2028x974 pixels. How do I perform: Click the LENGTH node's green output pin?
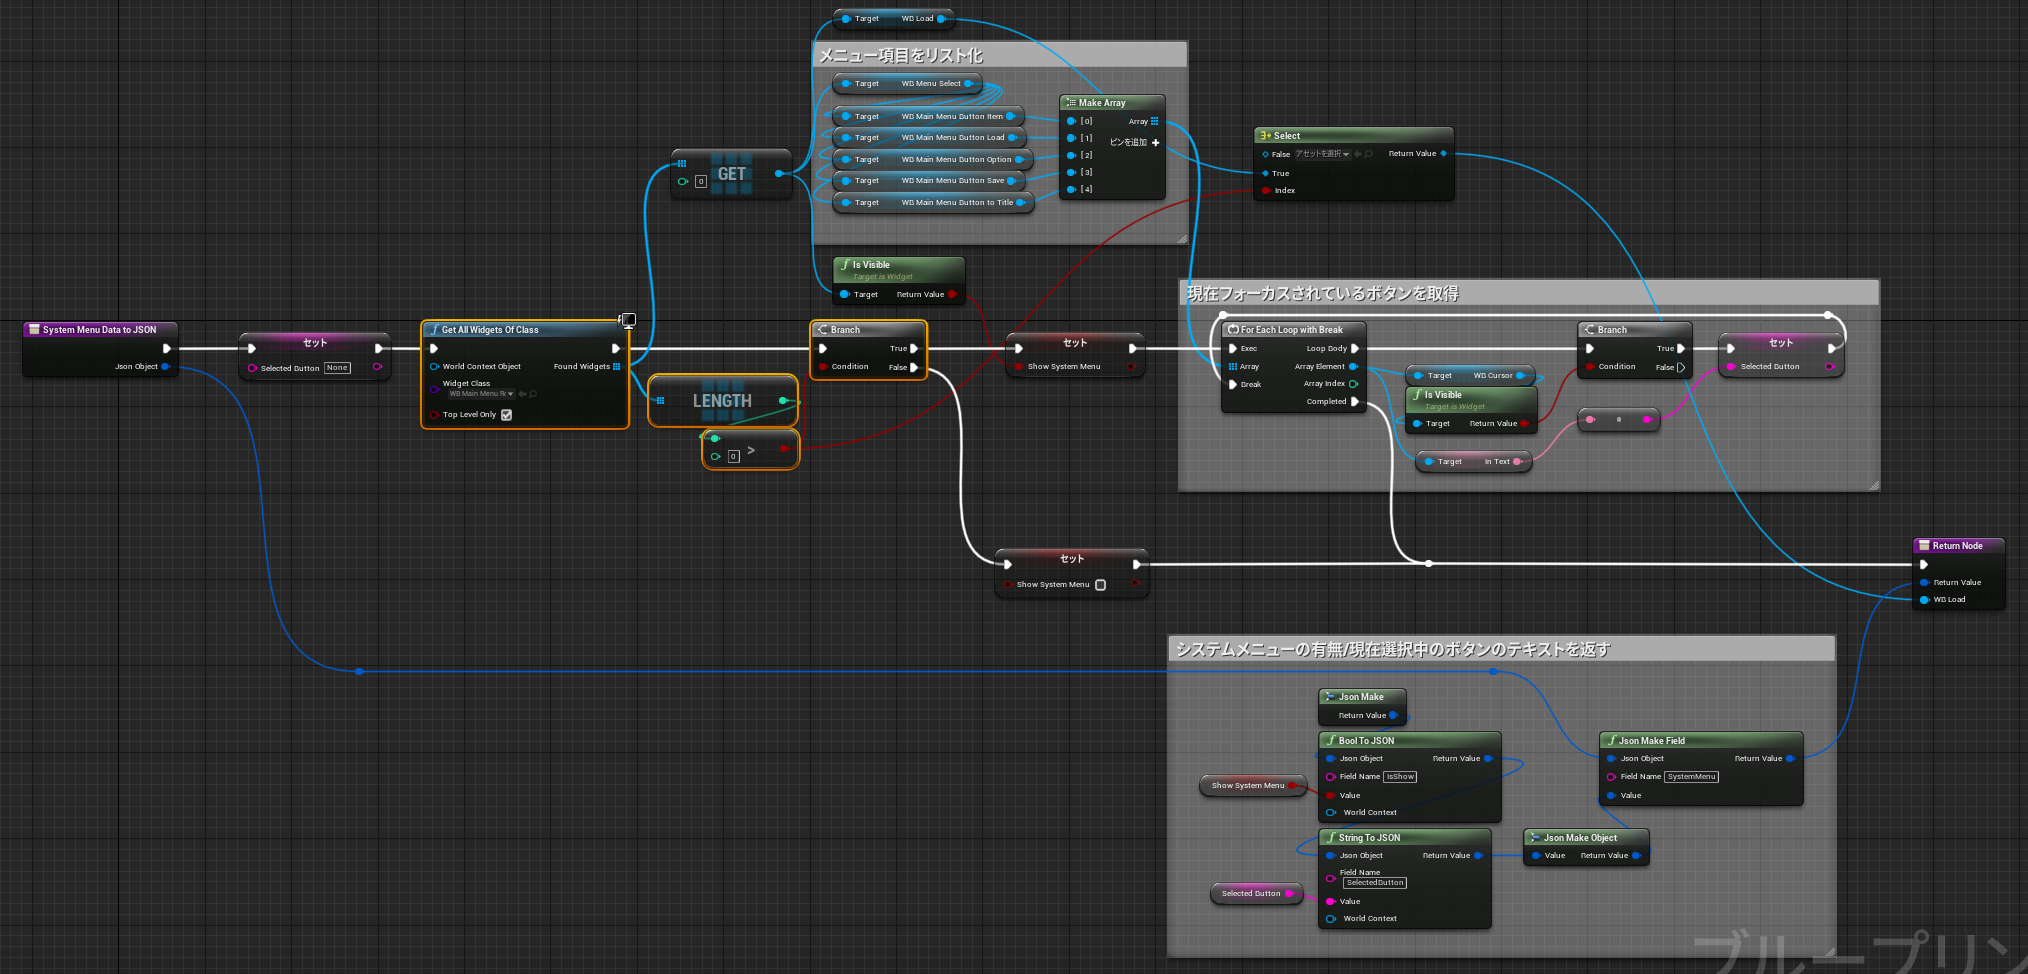click(x=783, y=401)
